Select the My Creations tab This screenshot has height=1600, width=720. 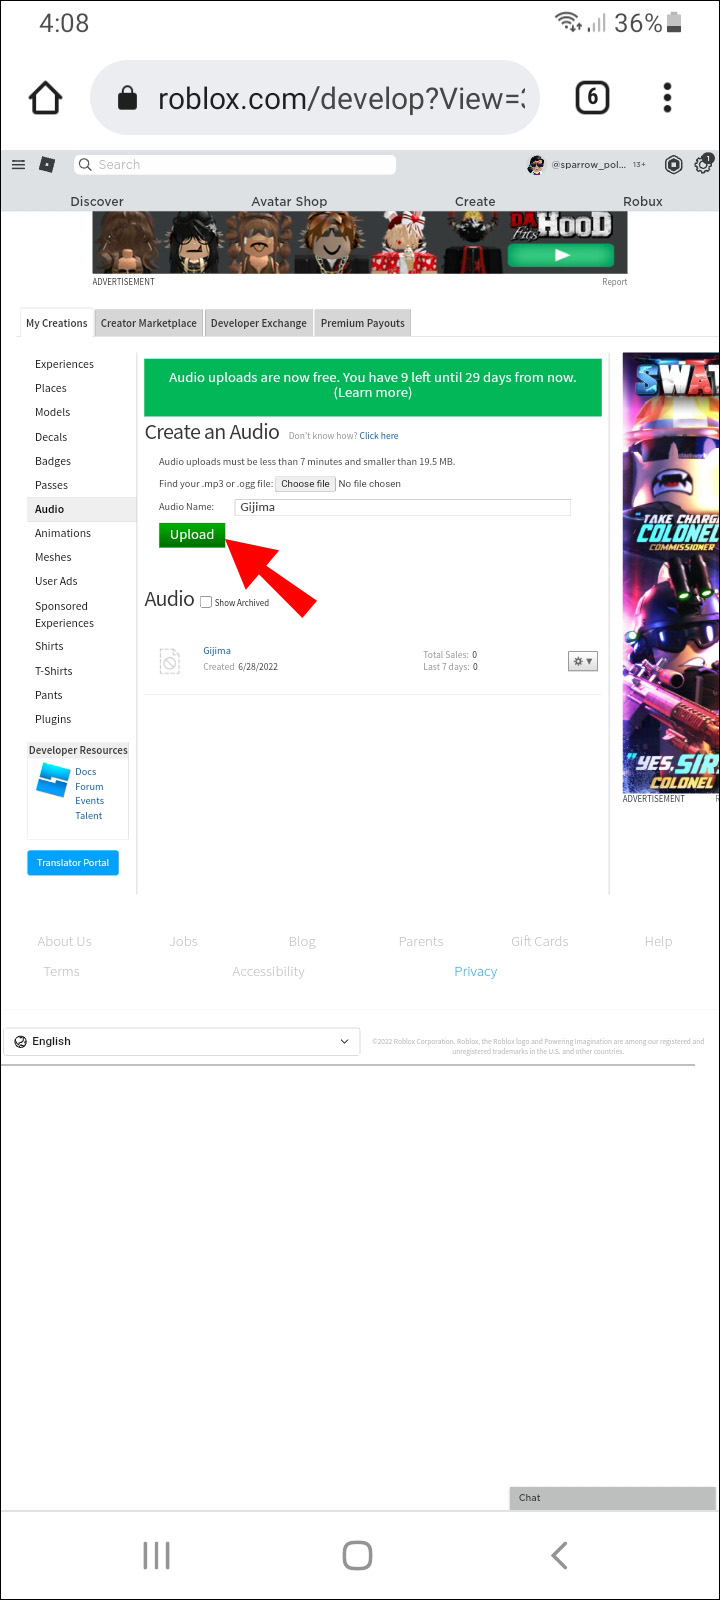point(56,323)
